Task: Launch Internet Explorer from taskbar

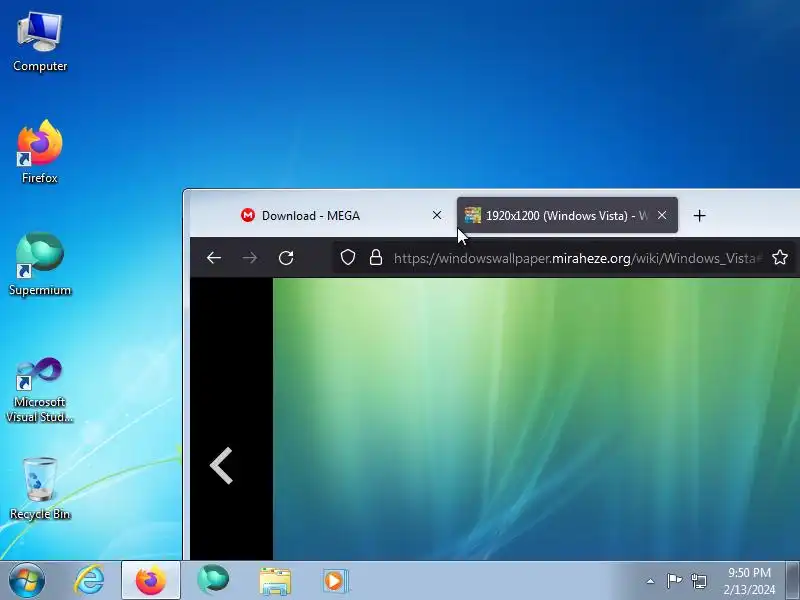Action: pos(89,581)
